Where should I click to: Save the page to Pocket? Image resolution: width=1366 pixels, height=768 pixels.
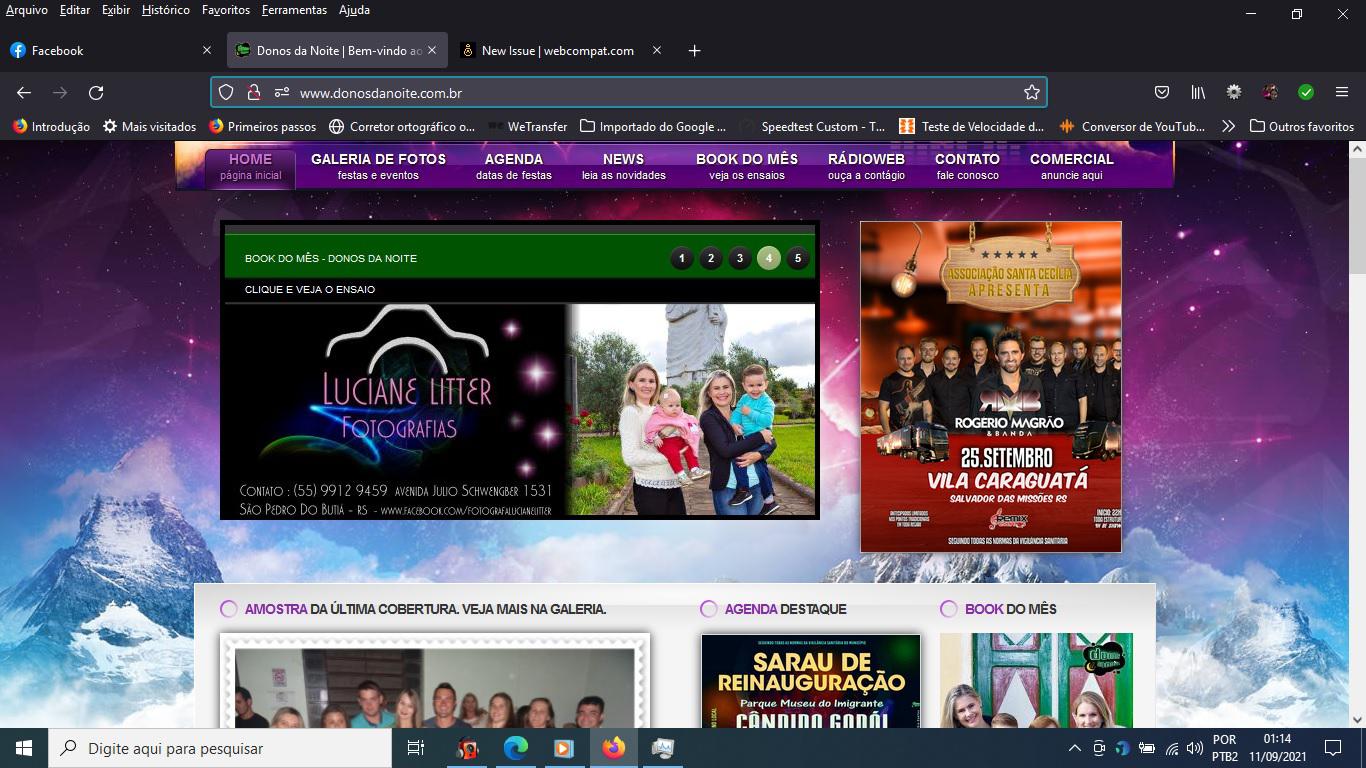click(1162, 92)
